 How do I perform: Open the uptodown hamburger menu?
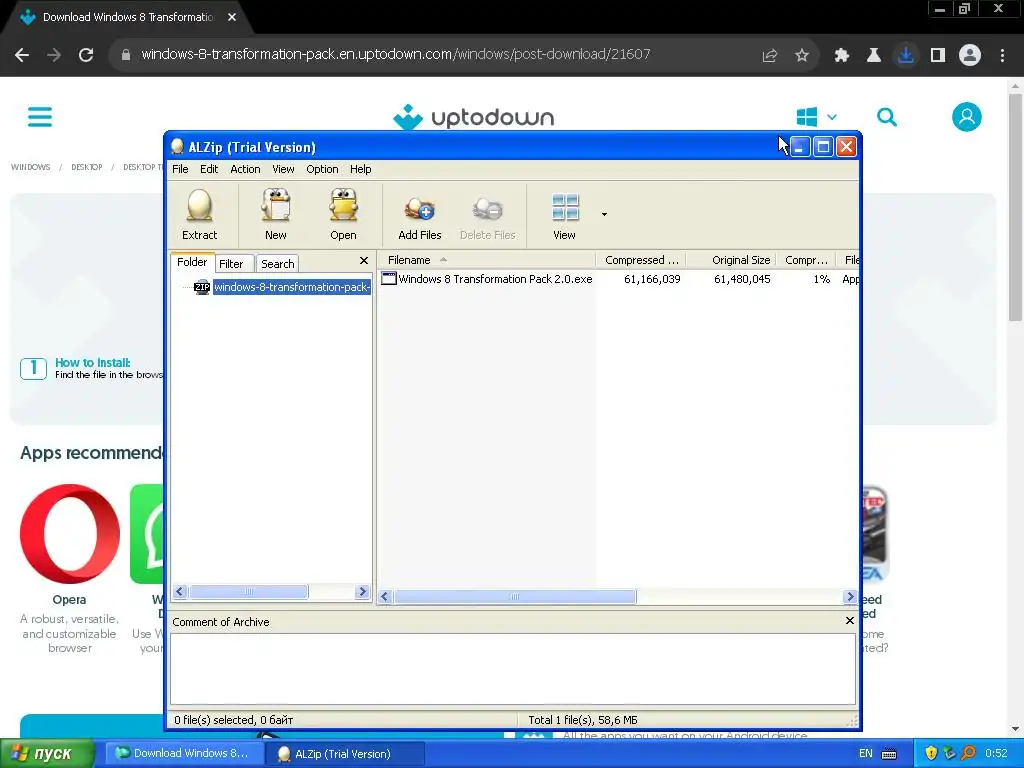(40, 117)
